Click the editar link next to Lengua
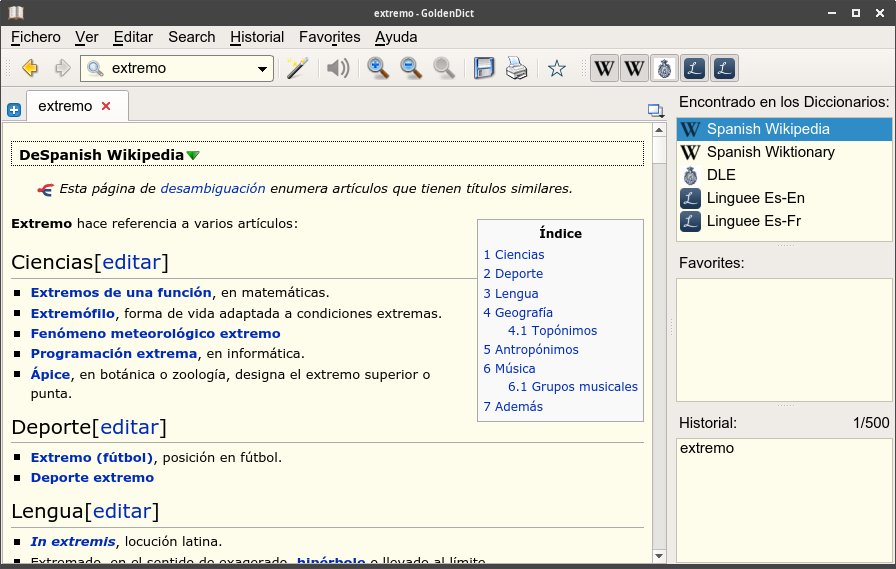The width and height of the screenshot is (896, 569). 122,511
